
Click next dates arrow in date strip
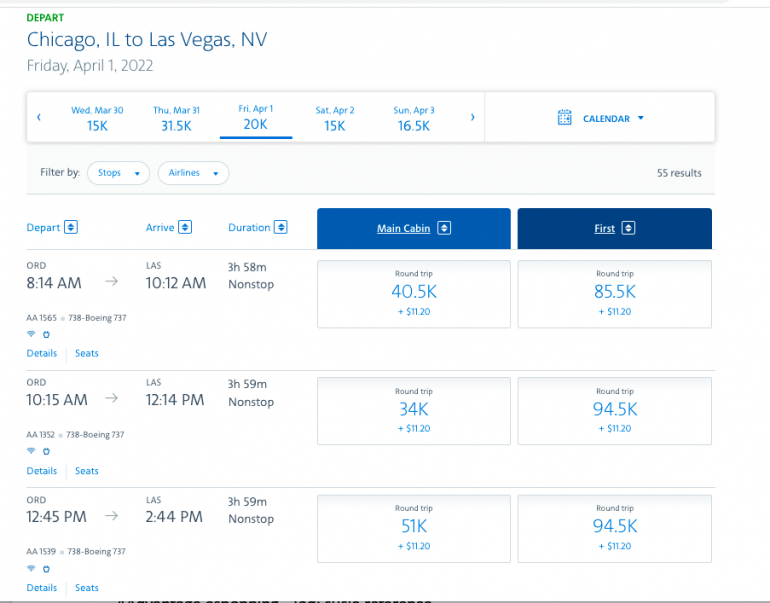(472, 117)
